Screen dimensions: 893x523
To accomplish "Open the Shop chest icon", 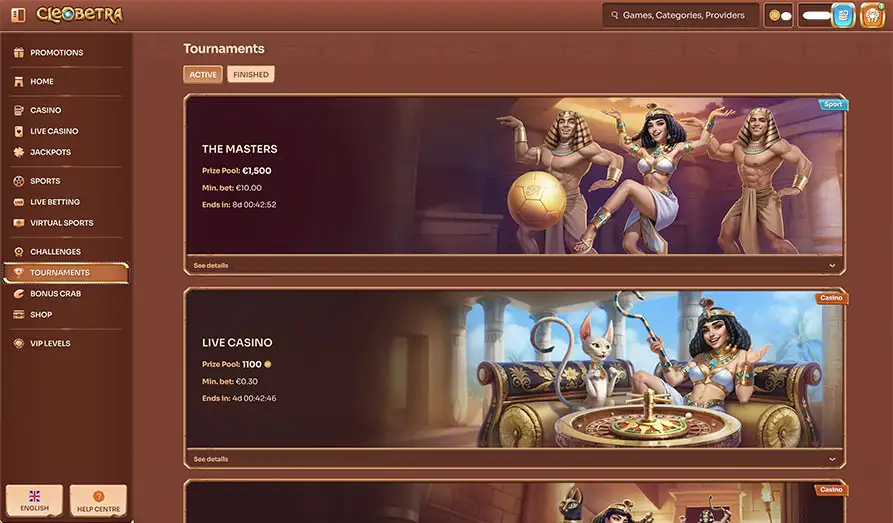I will pyautogui.click(x=19, y=314).
